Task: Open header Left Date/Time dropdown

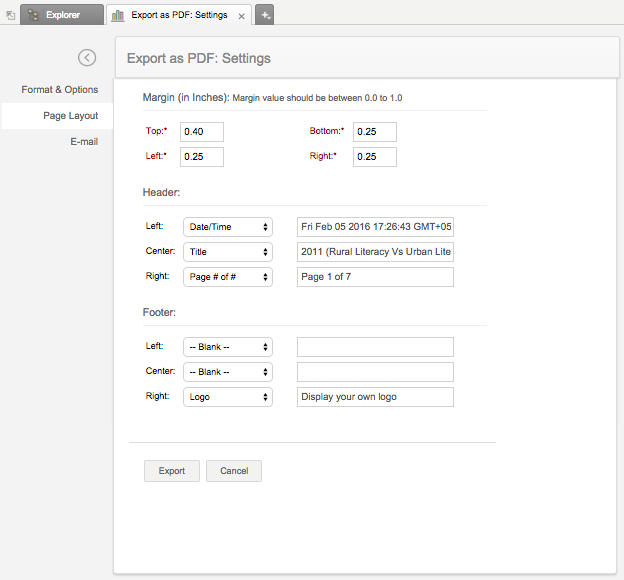Action: coord(228,227)
